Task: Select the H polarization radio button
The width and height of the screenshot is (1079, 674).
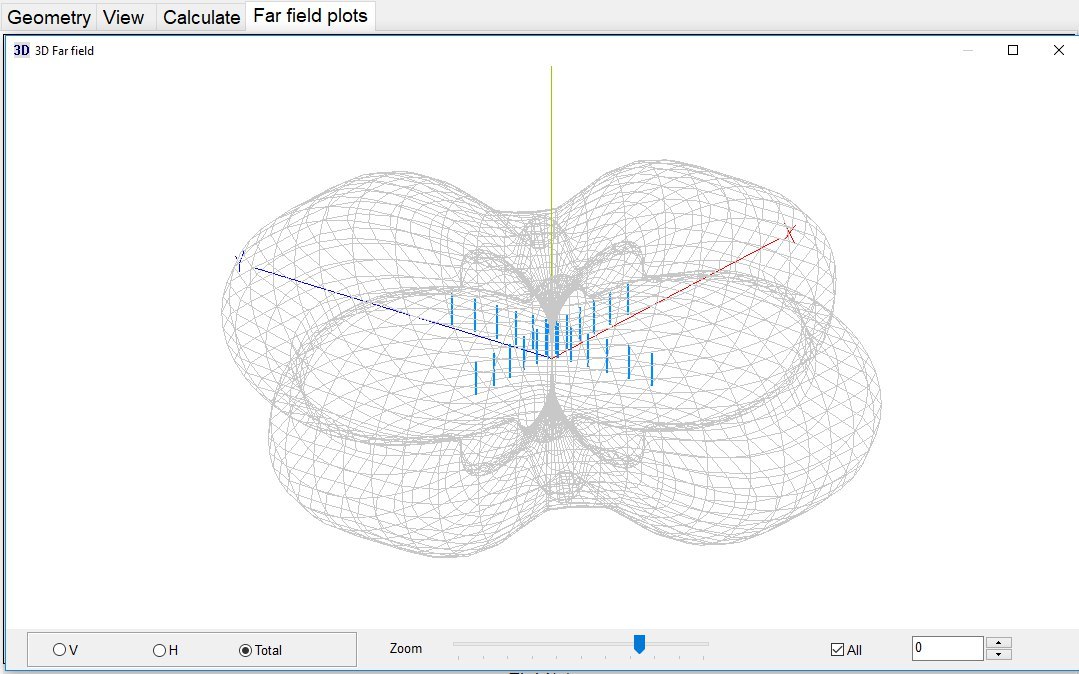Action: point(160,650)
